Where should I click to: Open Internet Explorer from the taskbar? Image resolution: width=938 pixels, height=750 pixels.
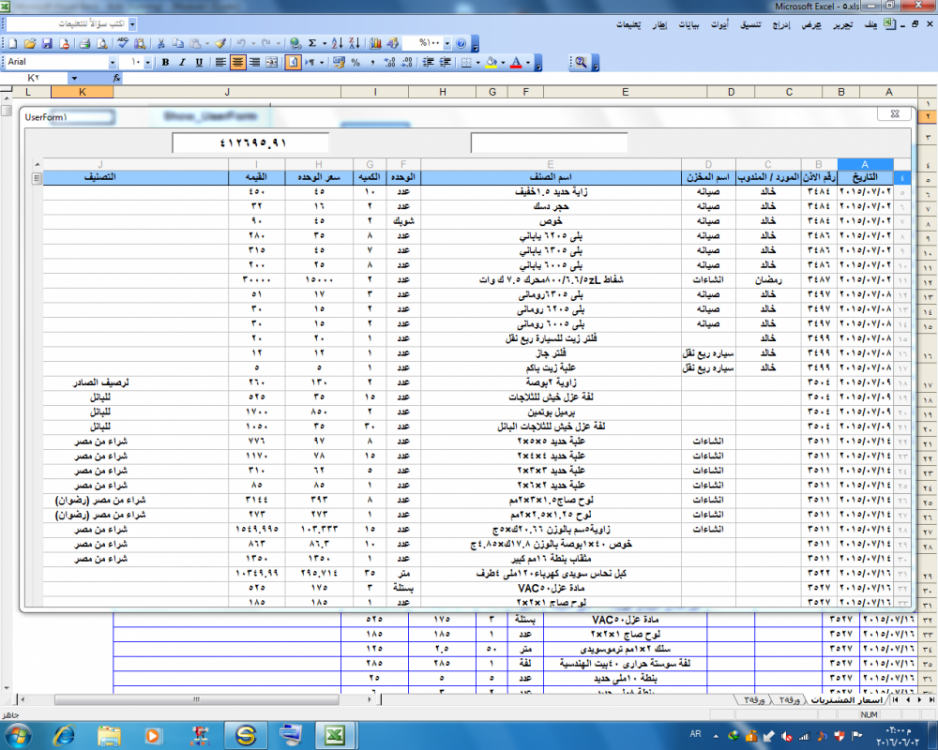[64, 735]
